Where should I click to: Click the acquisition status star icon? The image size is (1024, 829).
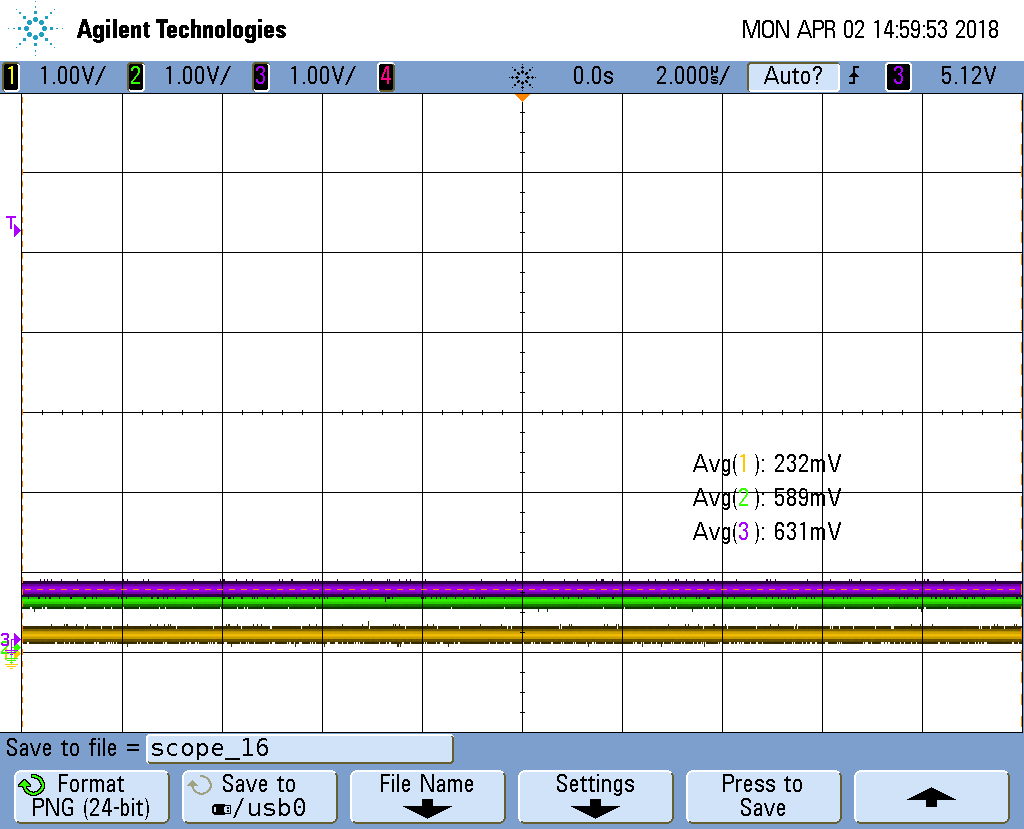click(522, 78)
